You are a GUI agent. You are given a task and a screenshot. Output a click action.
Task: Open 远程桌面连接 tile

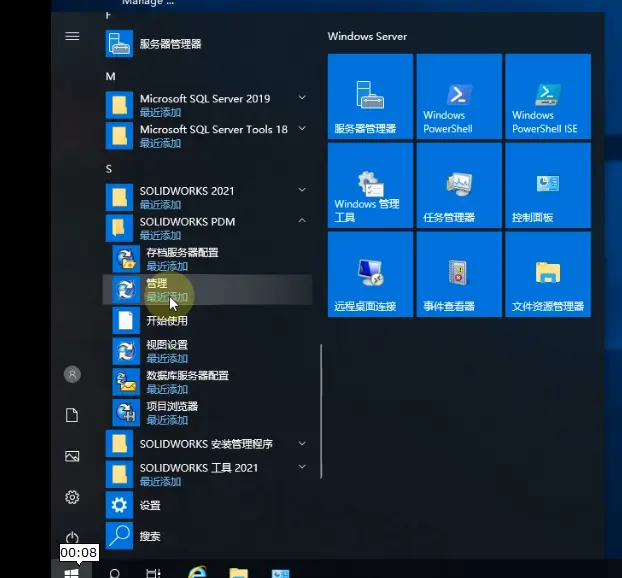point(370,274)
